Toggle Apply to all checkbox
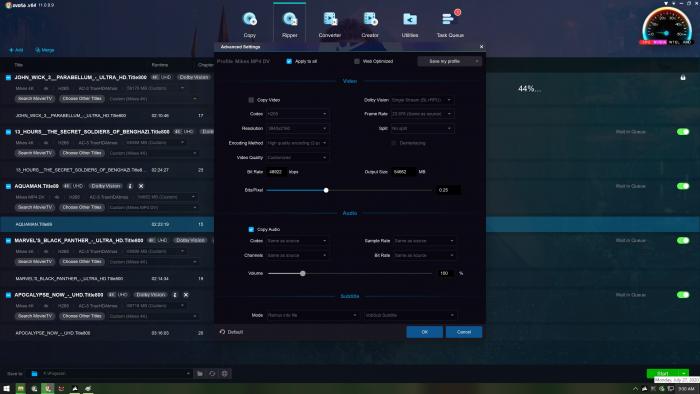Image resolution: width=700 pixels, height=394 pixels. [x=289, y=61]
